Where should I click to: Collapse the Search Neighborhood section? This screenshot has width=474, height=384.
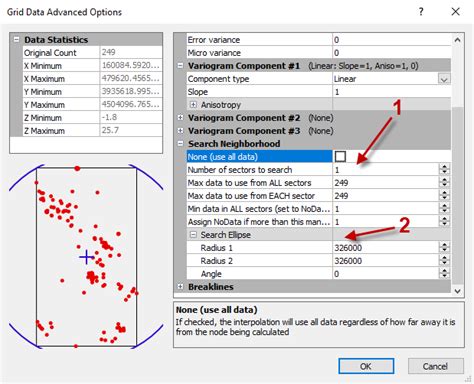(x=180, y=144)
